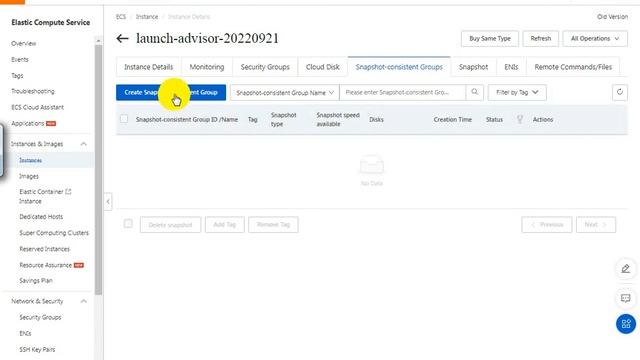Click the Buy Same Type button

tap(490, 38)
